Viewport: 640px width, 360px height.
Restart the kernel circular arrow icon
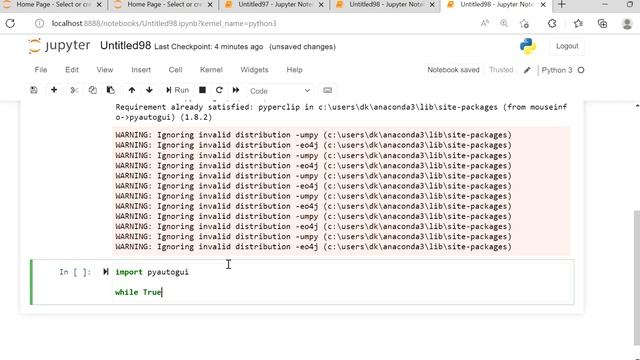tap(219, 90)
